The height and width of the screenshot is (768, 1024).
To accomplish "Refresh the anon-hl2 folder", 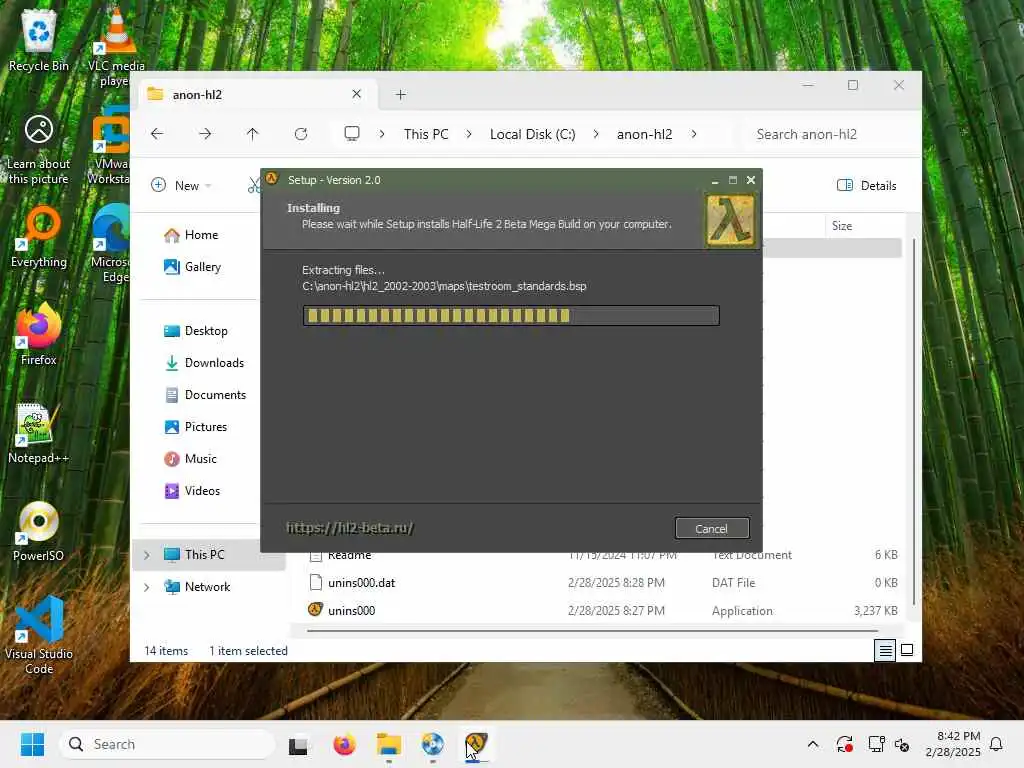I will tap(300, 134).
